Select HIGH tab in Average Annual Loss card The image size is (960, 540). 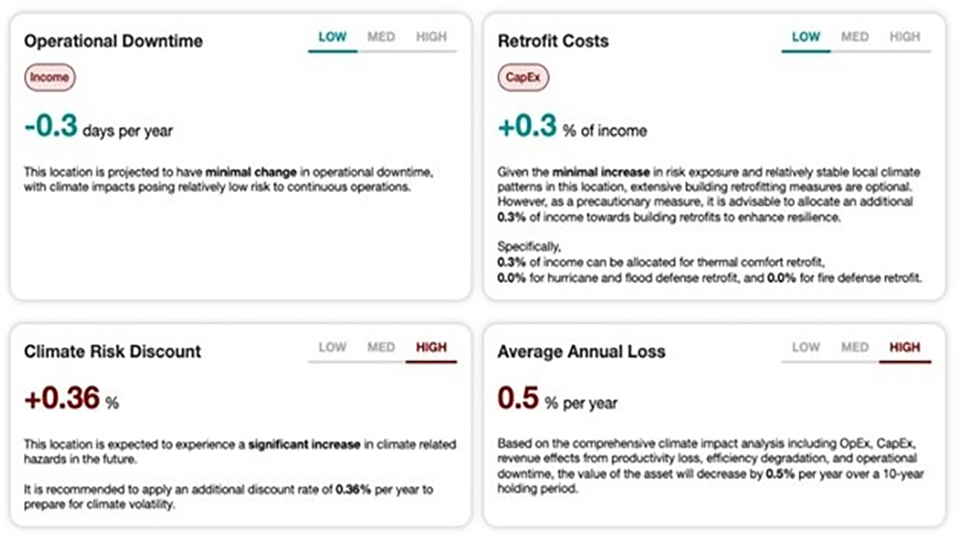point(904,348)
